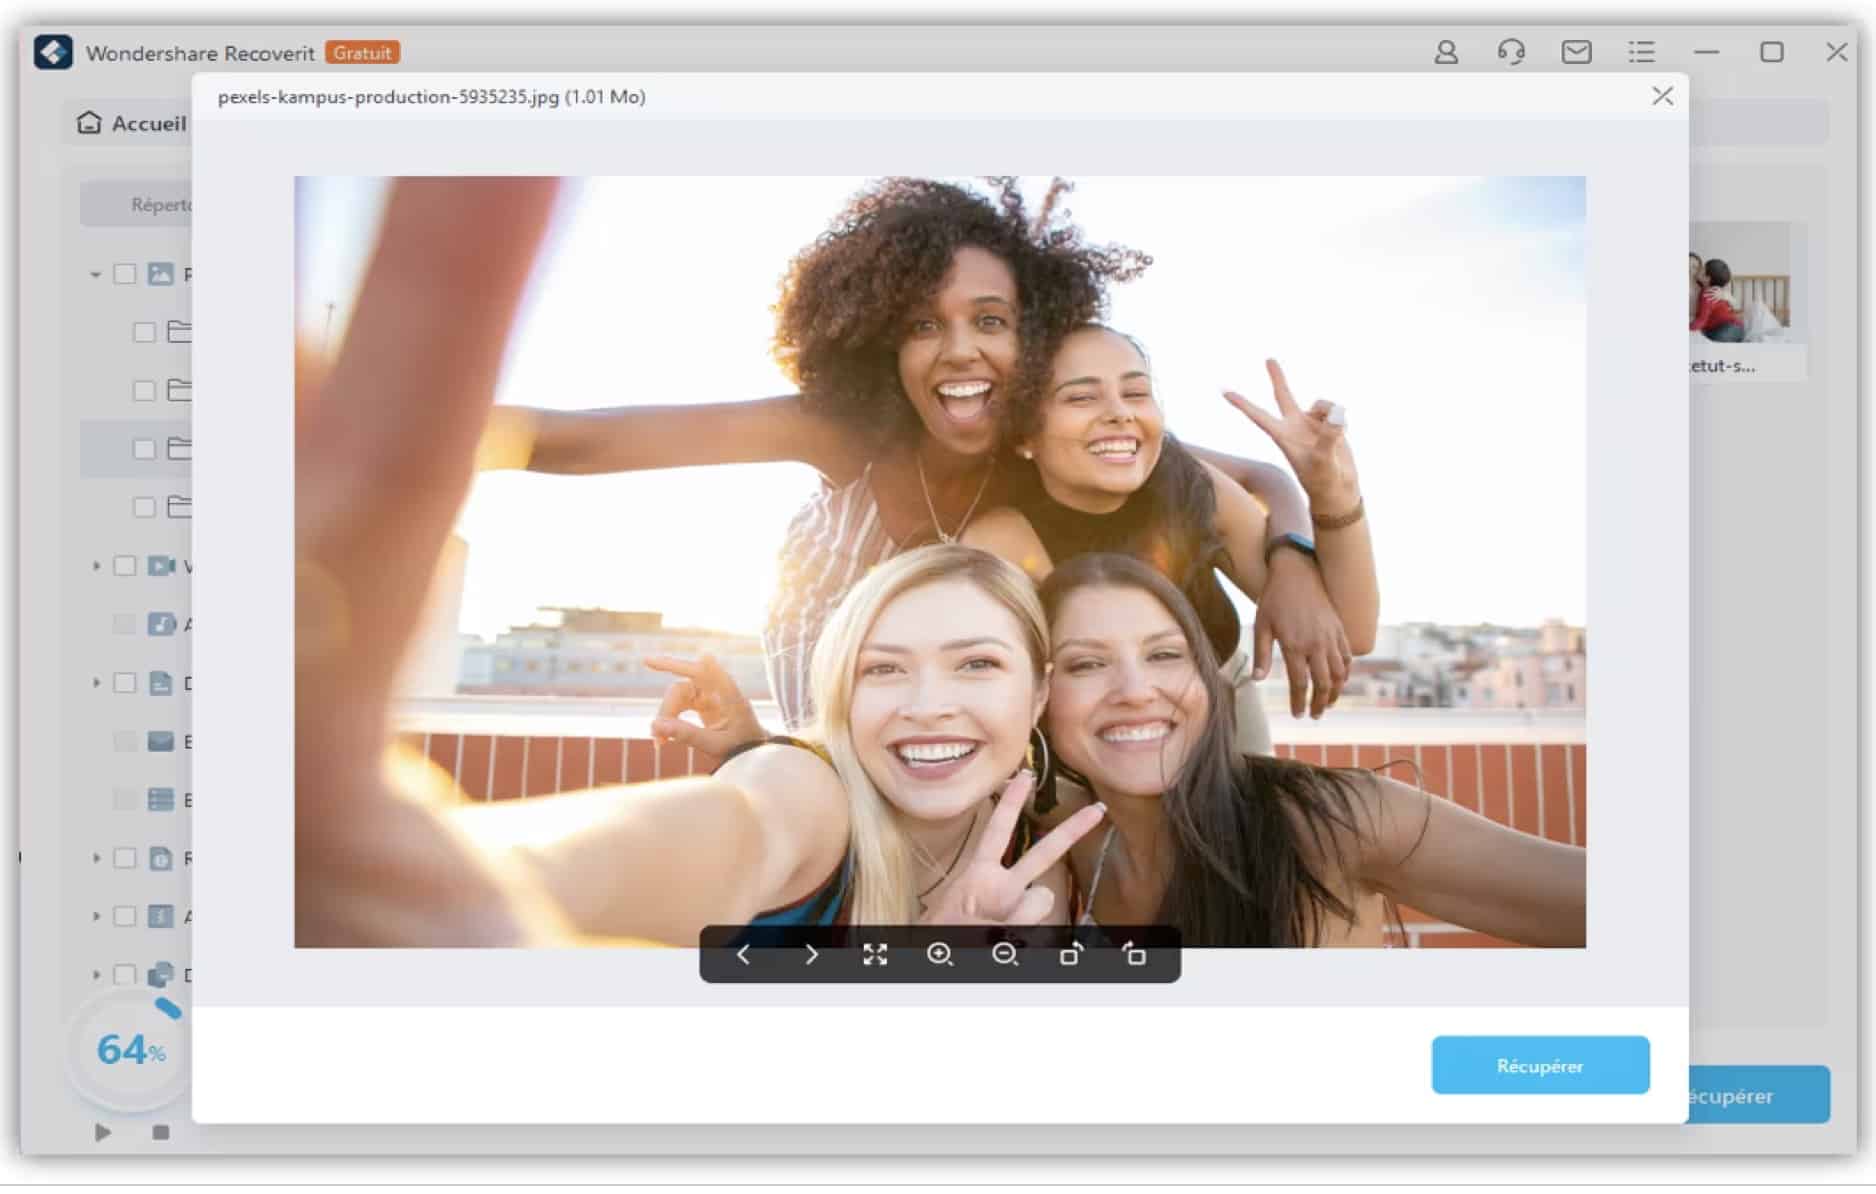Image resolution: width=1876 pixels, height=1194 pixels.
Task: Rotate the preview image clockwise
Action: click(x=1070, y=955)
